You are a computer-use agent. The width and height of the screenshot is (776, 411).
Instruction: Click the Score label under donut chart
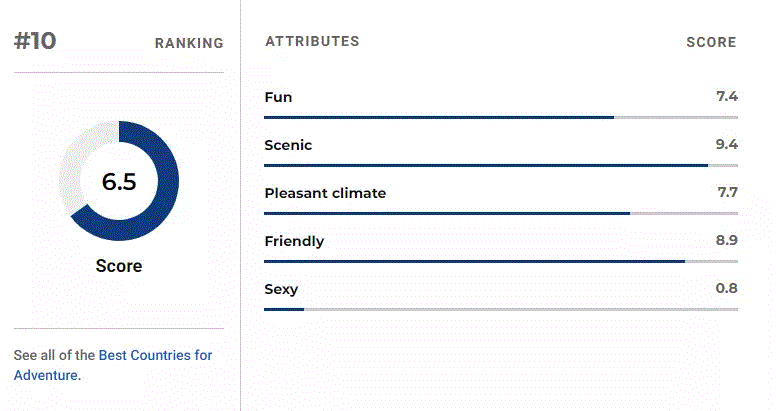pyautogui.click(x=119, y=266)
